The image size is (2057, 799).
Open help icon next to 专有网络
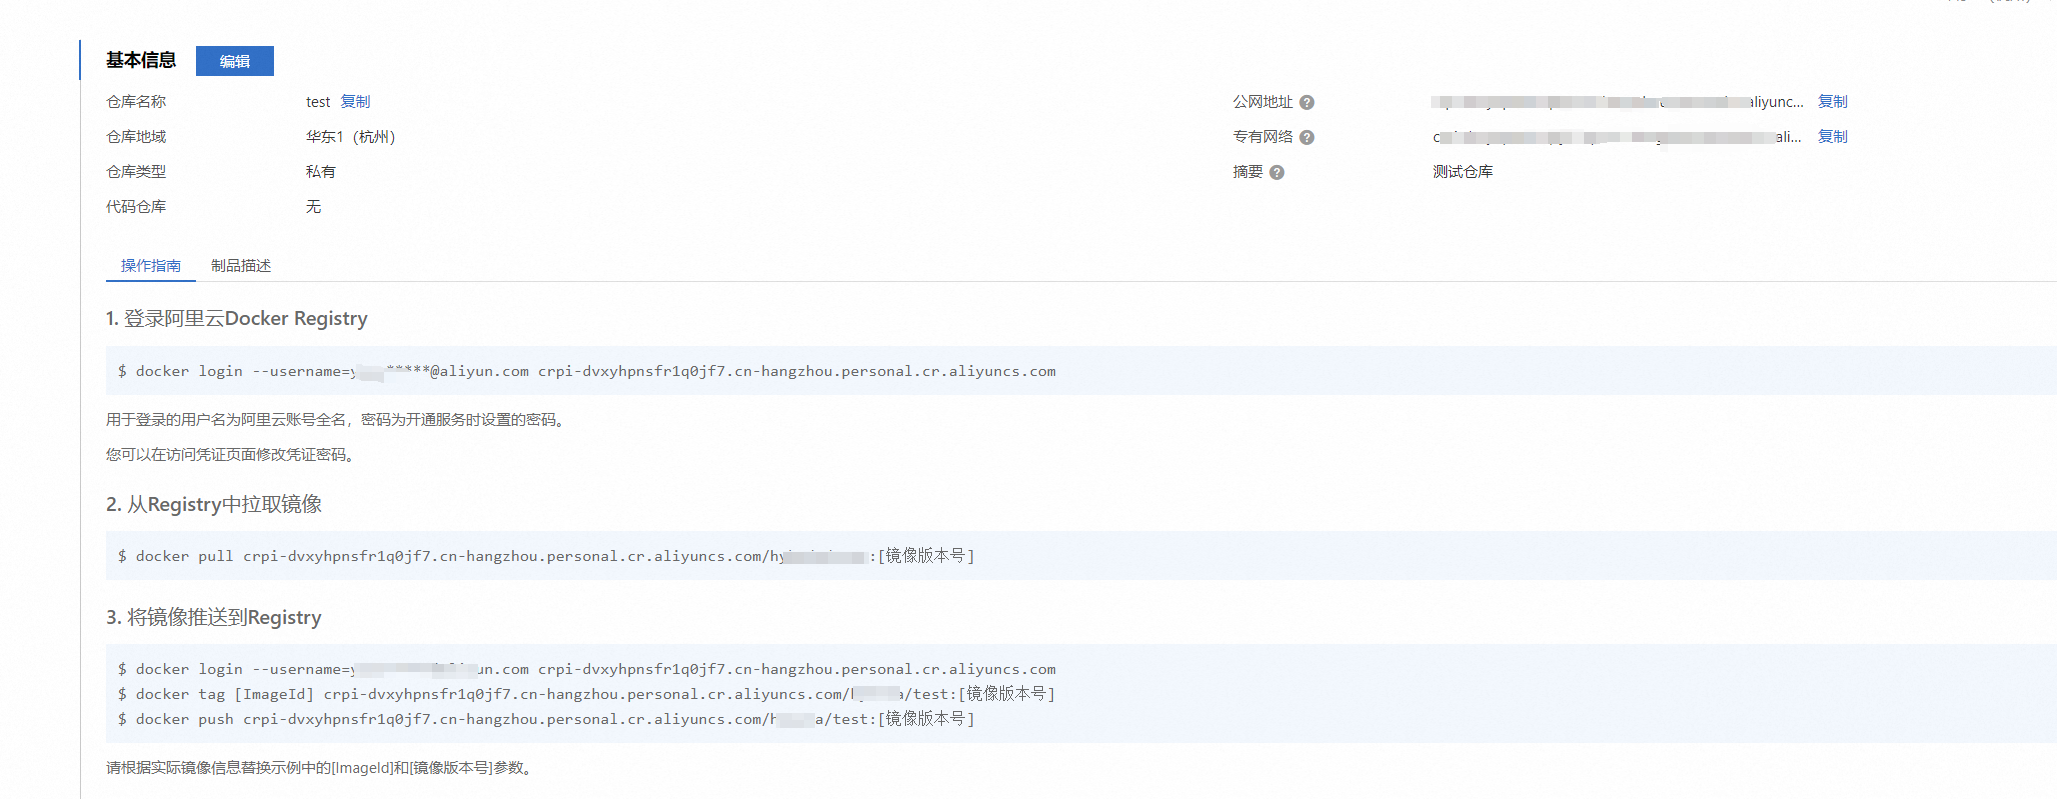pyautogui.click(x=1307, y=138)
